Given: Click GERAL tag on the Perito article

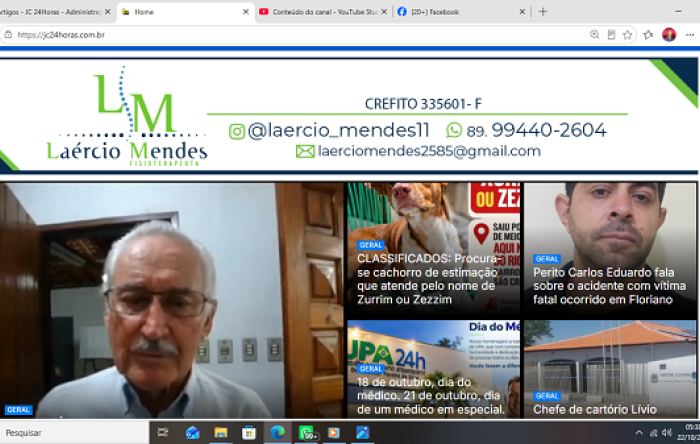Looking at the screenshot, I should point(546,259).
